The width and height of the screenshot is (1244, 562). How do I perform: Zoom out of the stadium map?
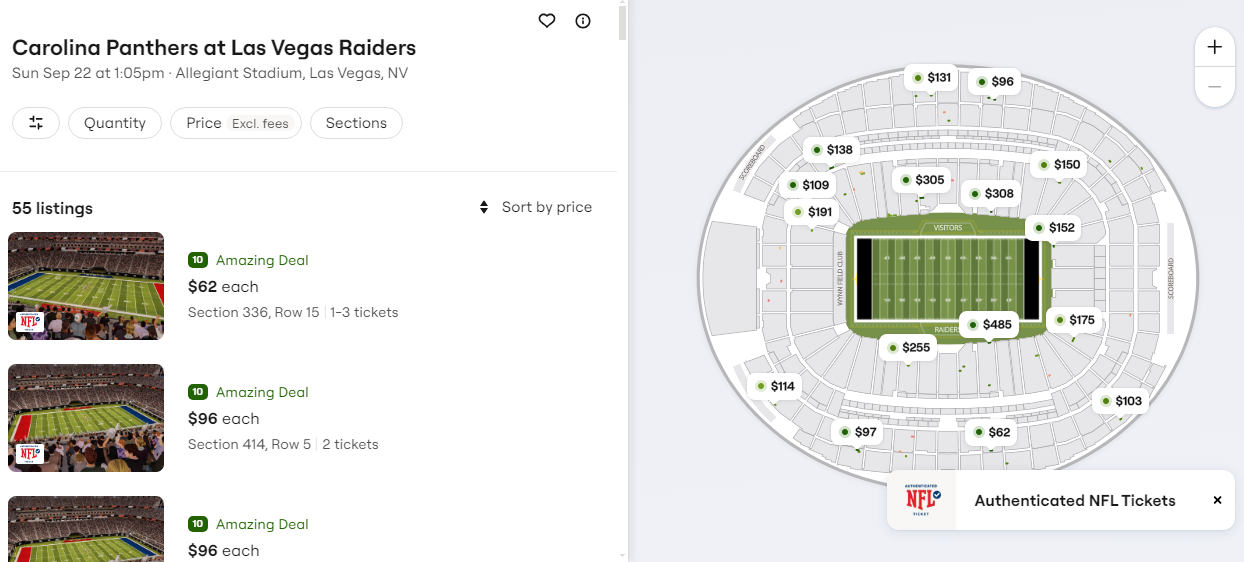point(1214,87)
